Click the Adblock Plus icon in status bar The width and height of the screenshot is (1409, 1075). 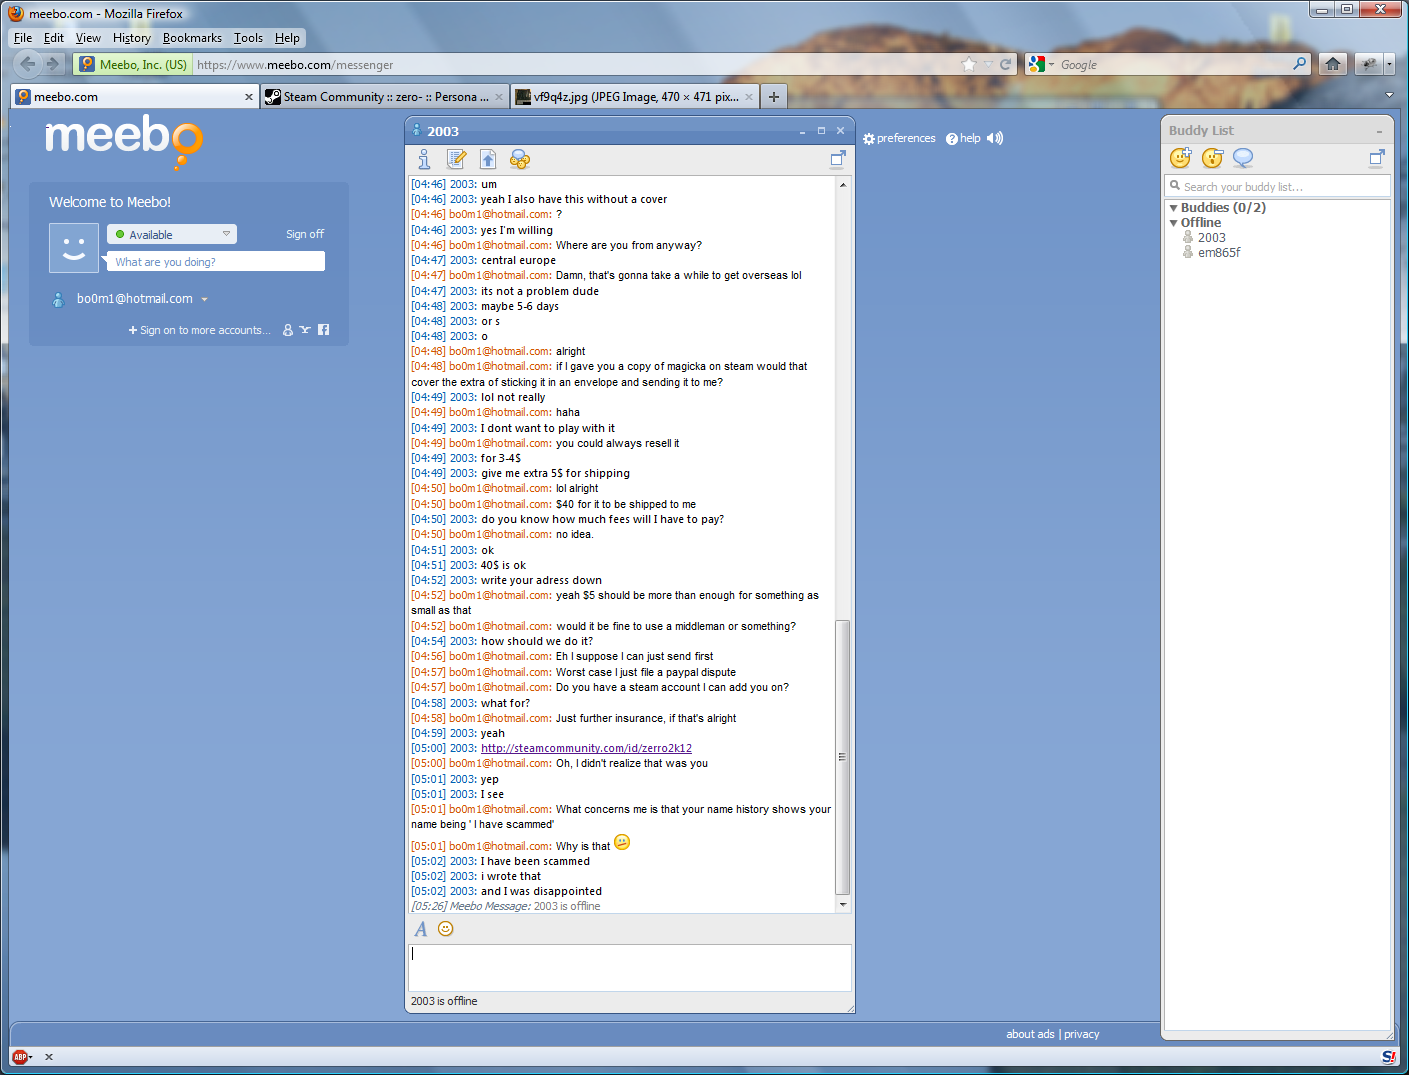tap(19, 1057)
